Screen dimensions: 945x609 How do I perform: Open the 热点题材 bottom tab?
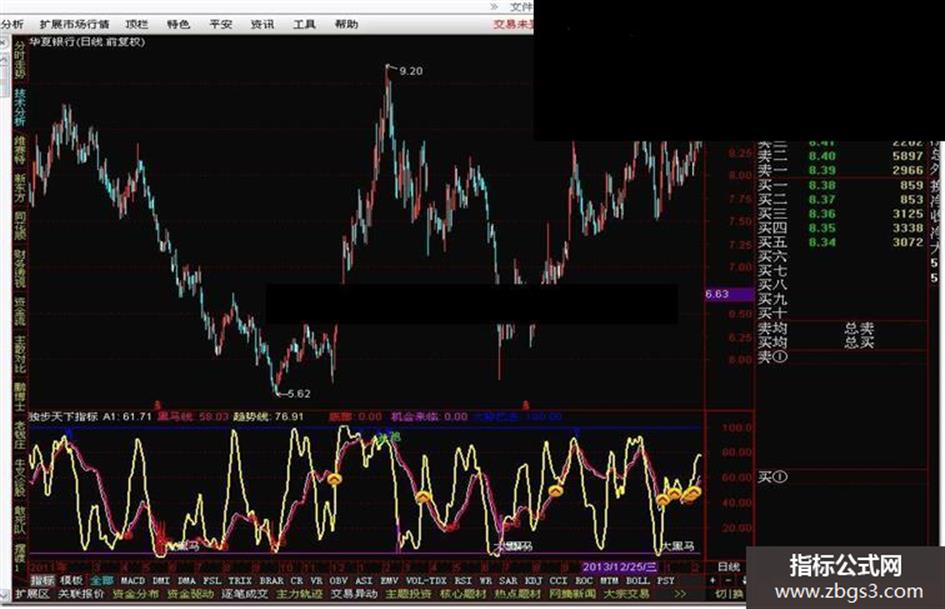click(x=518, y=594)
